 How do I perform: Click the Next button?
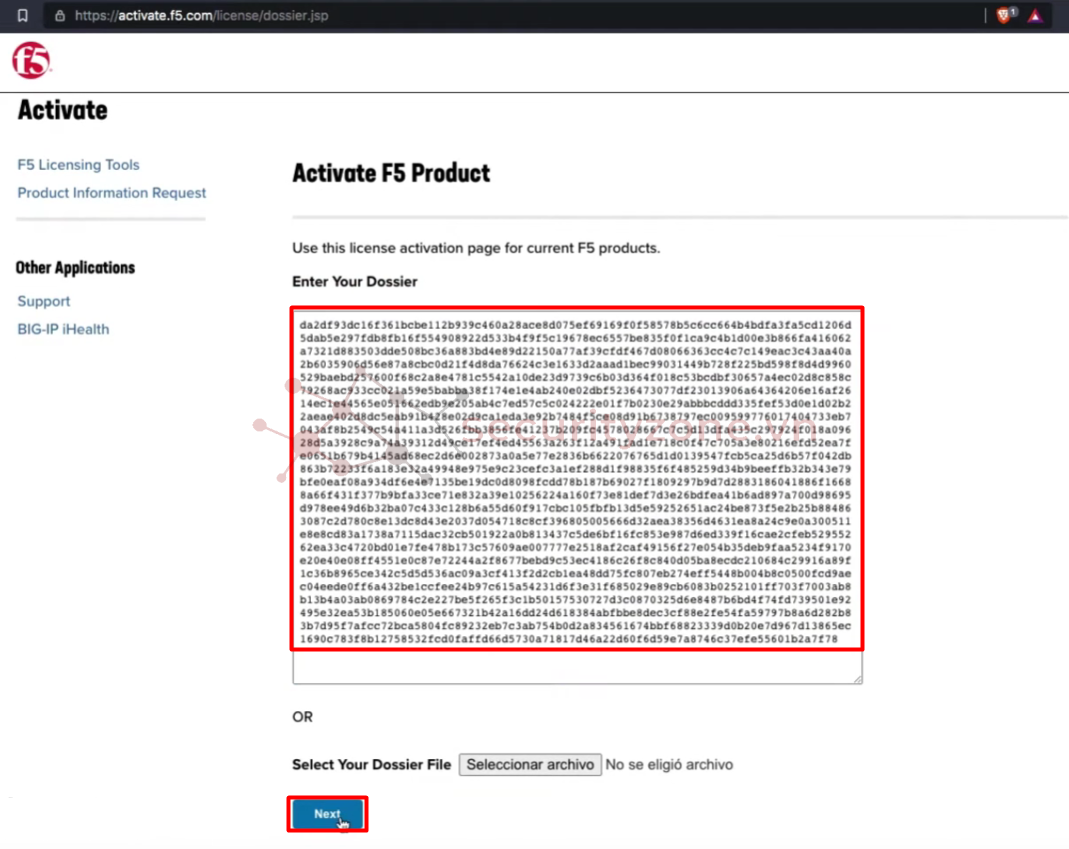[x=327, y=814]
